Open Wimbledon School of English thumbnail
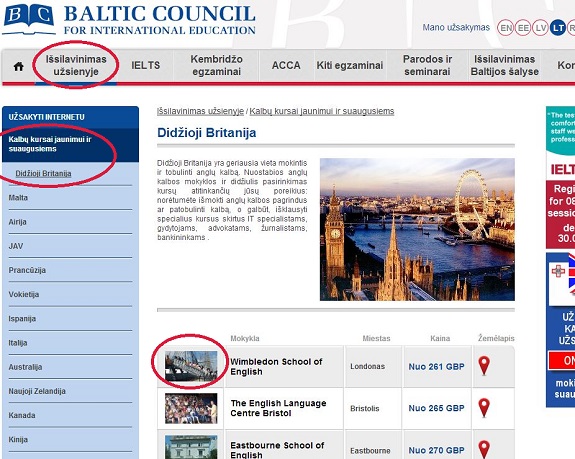 tap(191, 366)
